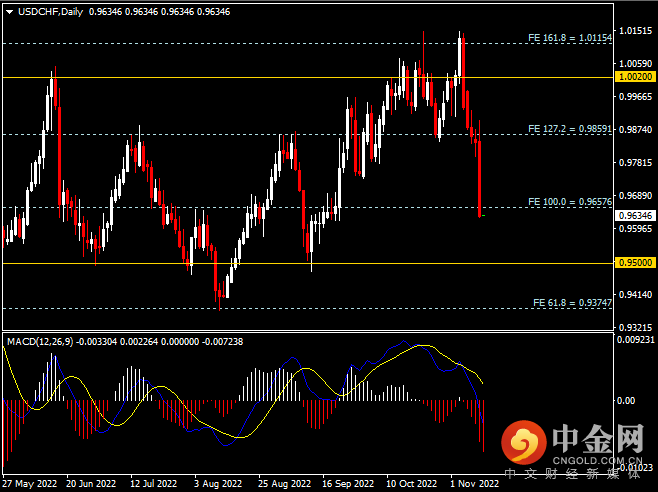Click the 0.97815 price axis value
This screenshot has height=492, width=658.
(x=636, y=163)
